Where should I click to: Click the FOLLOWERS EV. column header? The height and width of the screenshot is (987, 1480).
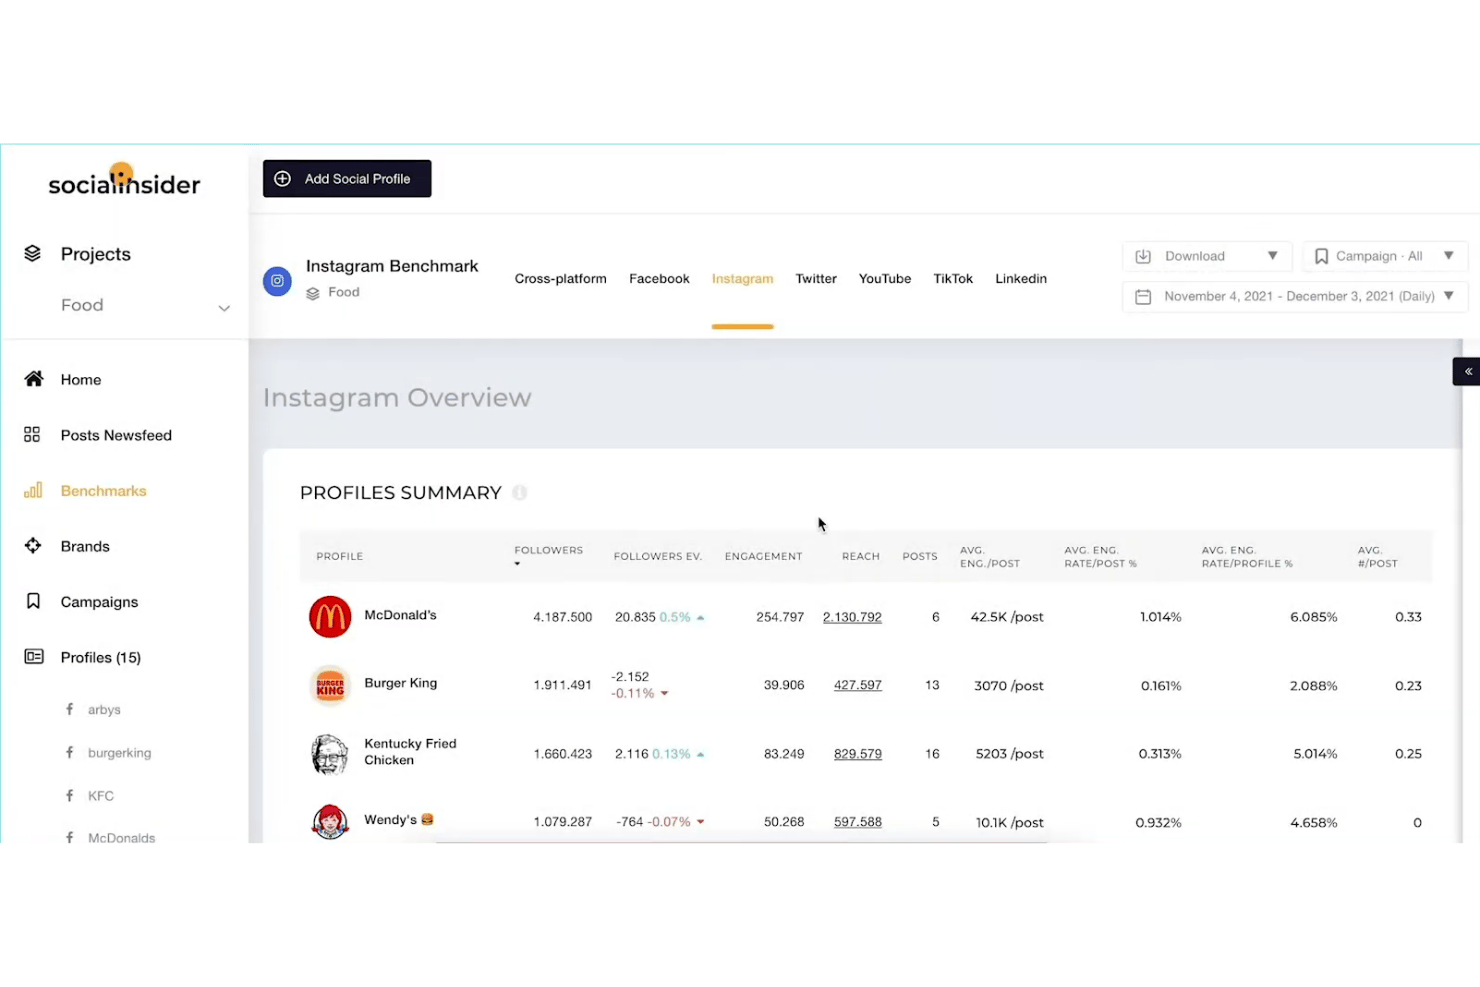coord(658,556)
